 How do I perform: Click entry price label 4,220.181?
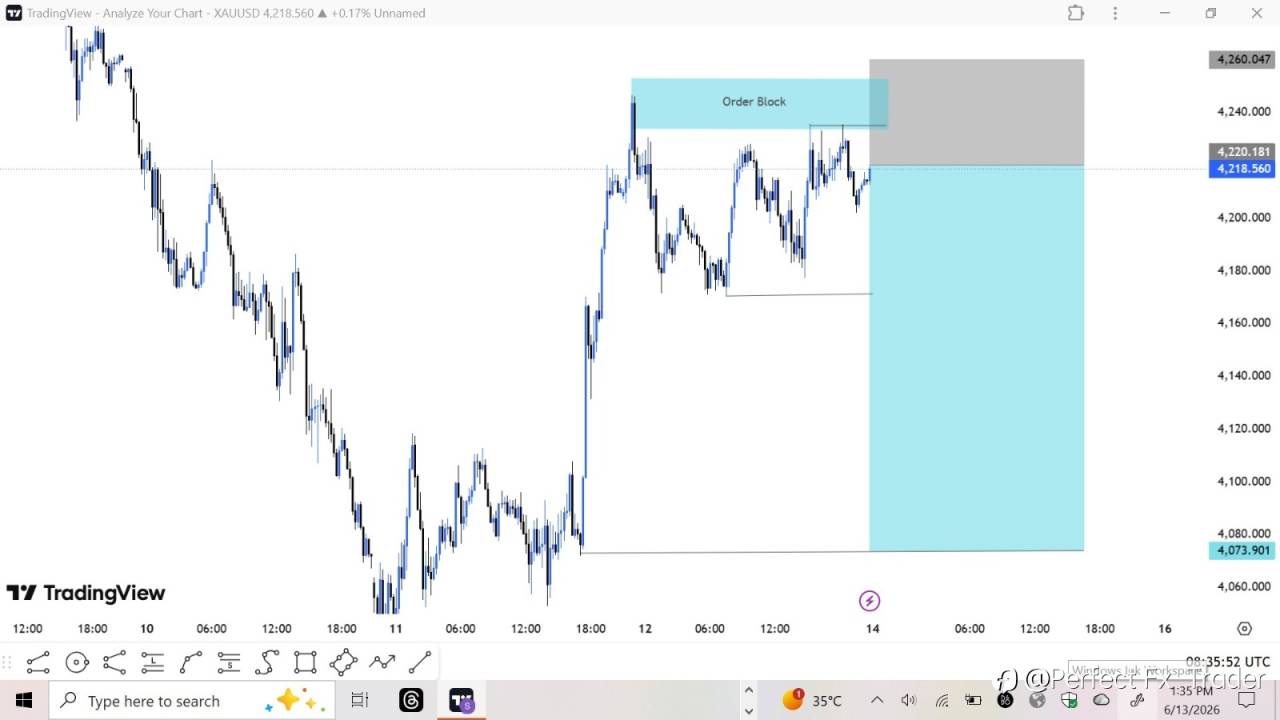point(1242,152)
